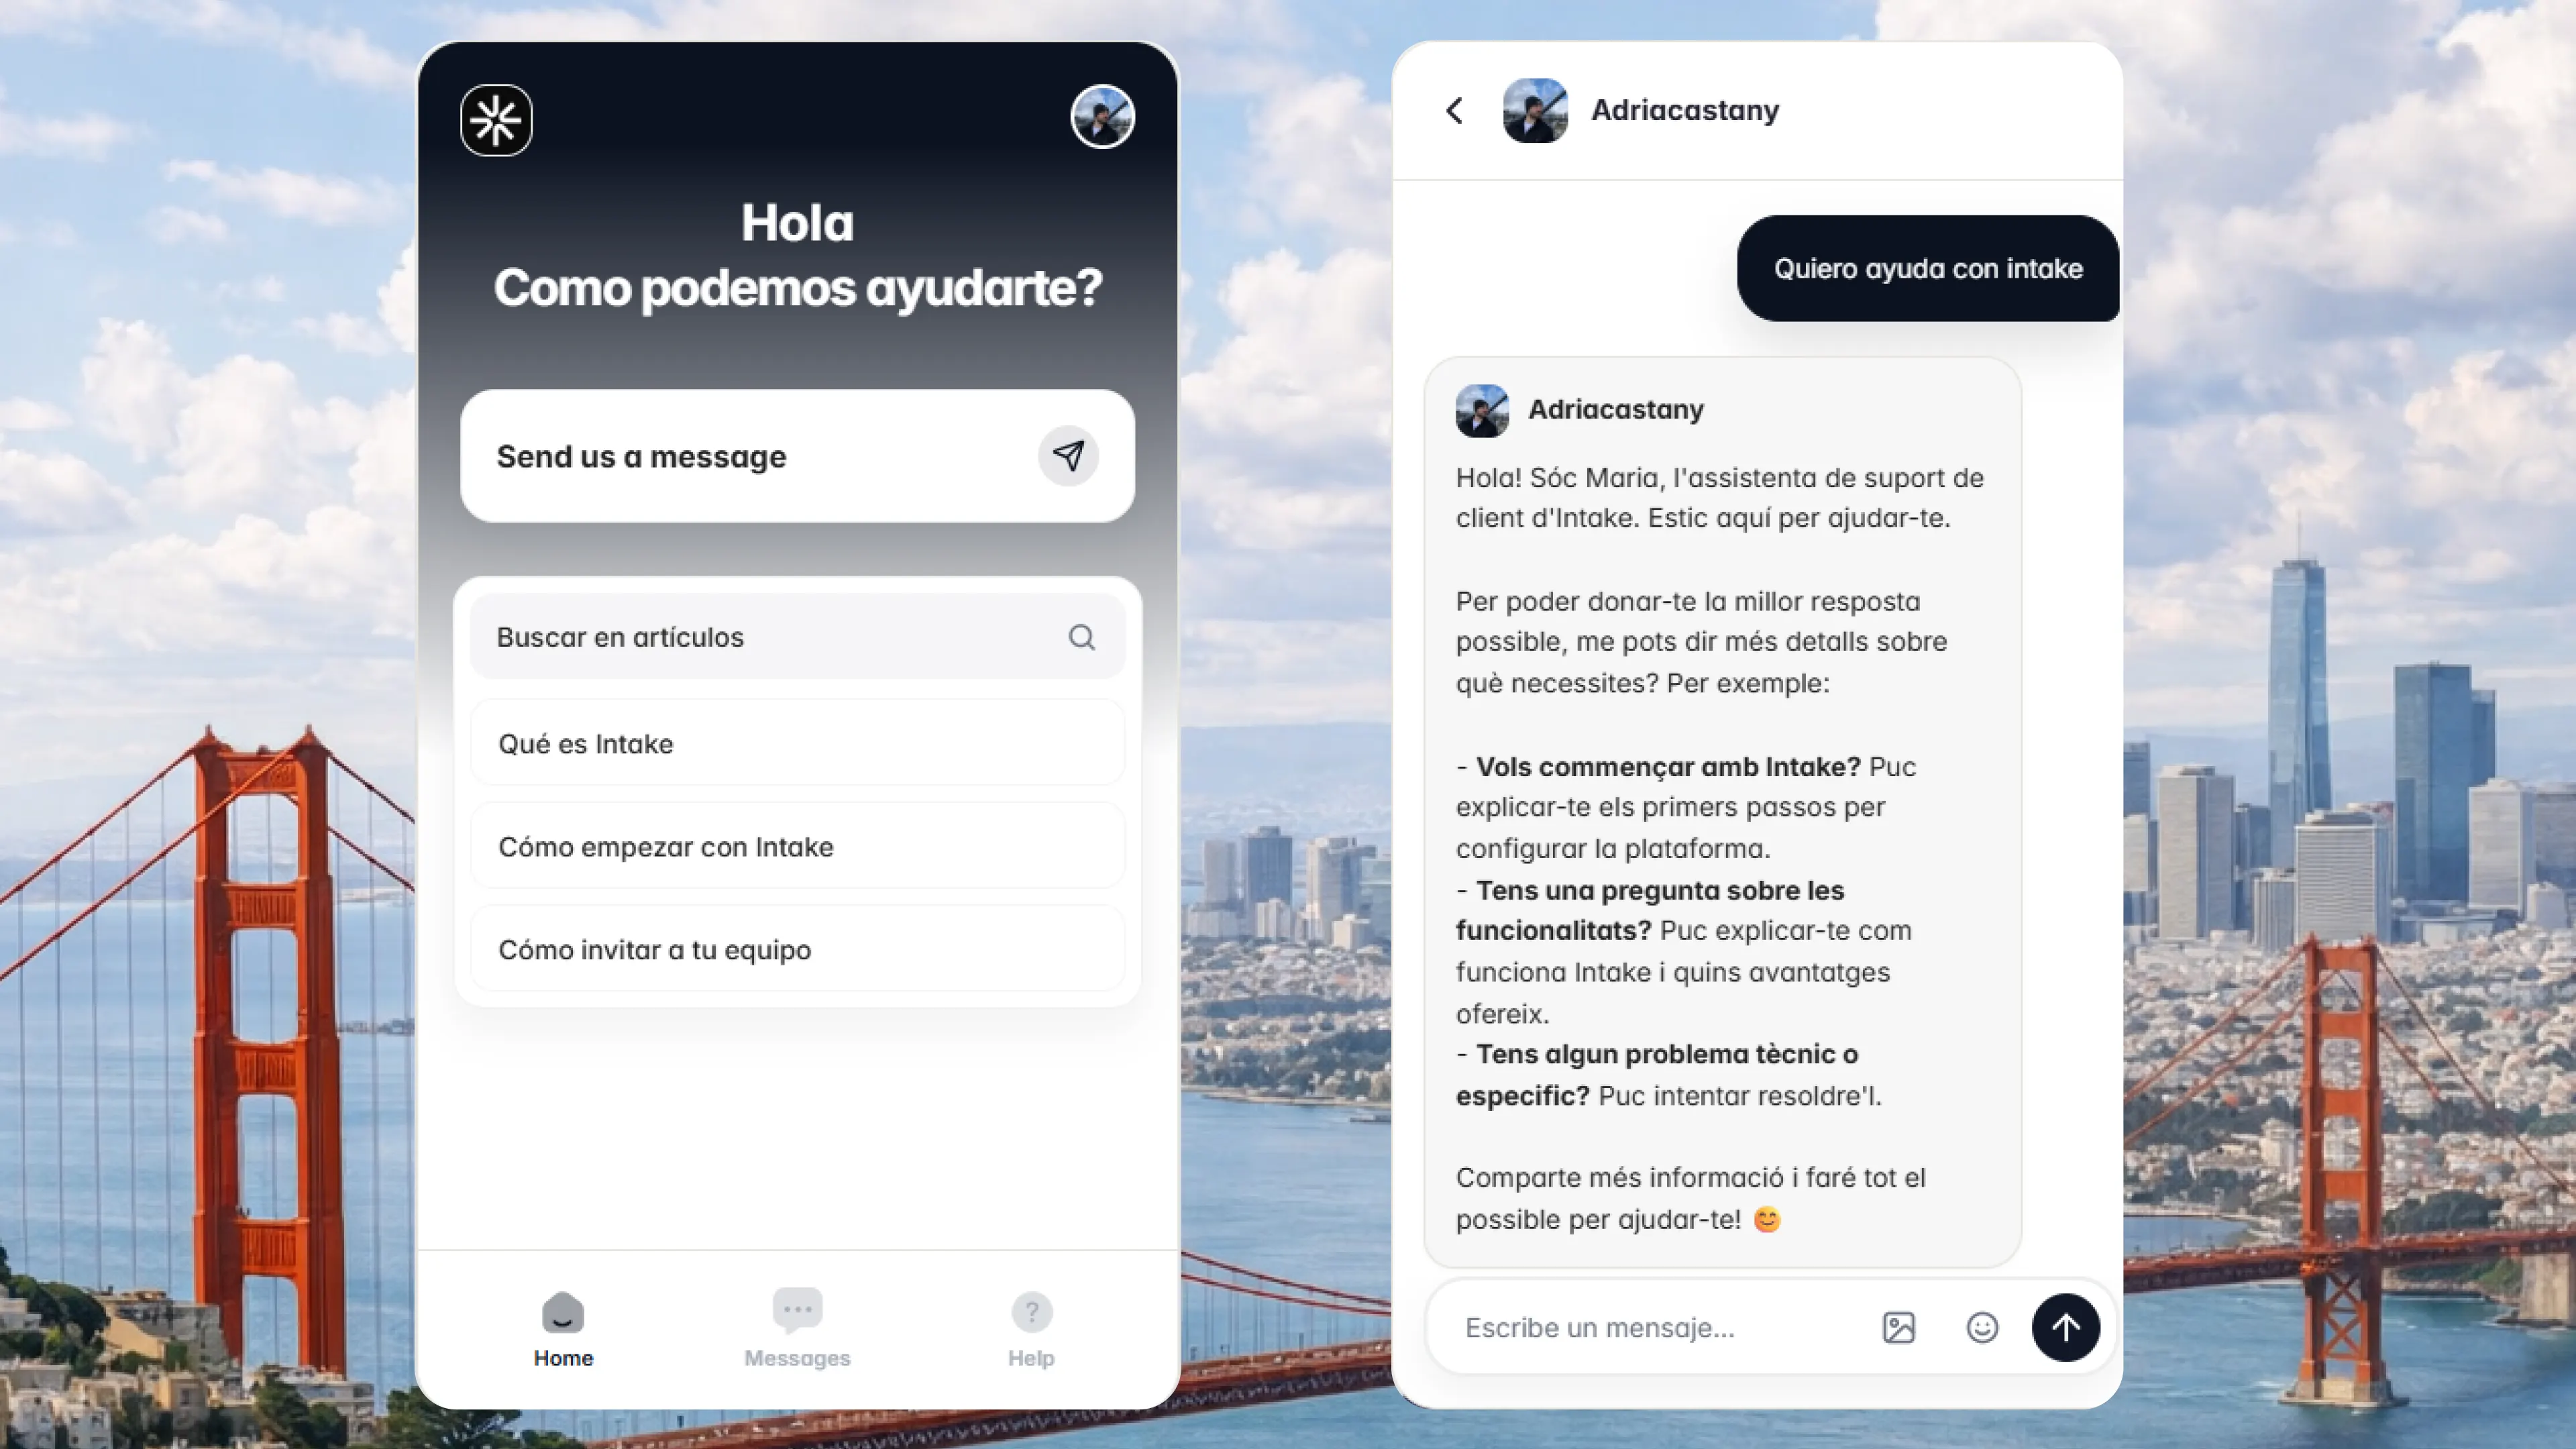Click the avatar inside the reply message
Screen dimensions: 2576x1449
coord(1482,410)
